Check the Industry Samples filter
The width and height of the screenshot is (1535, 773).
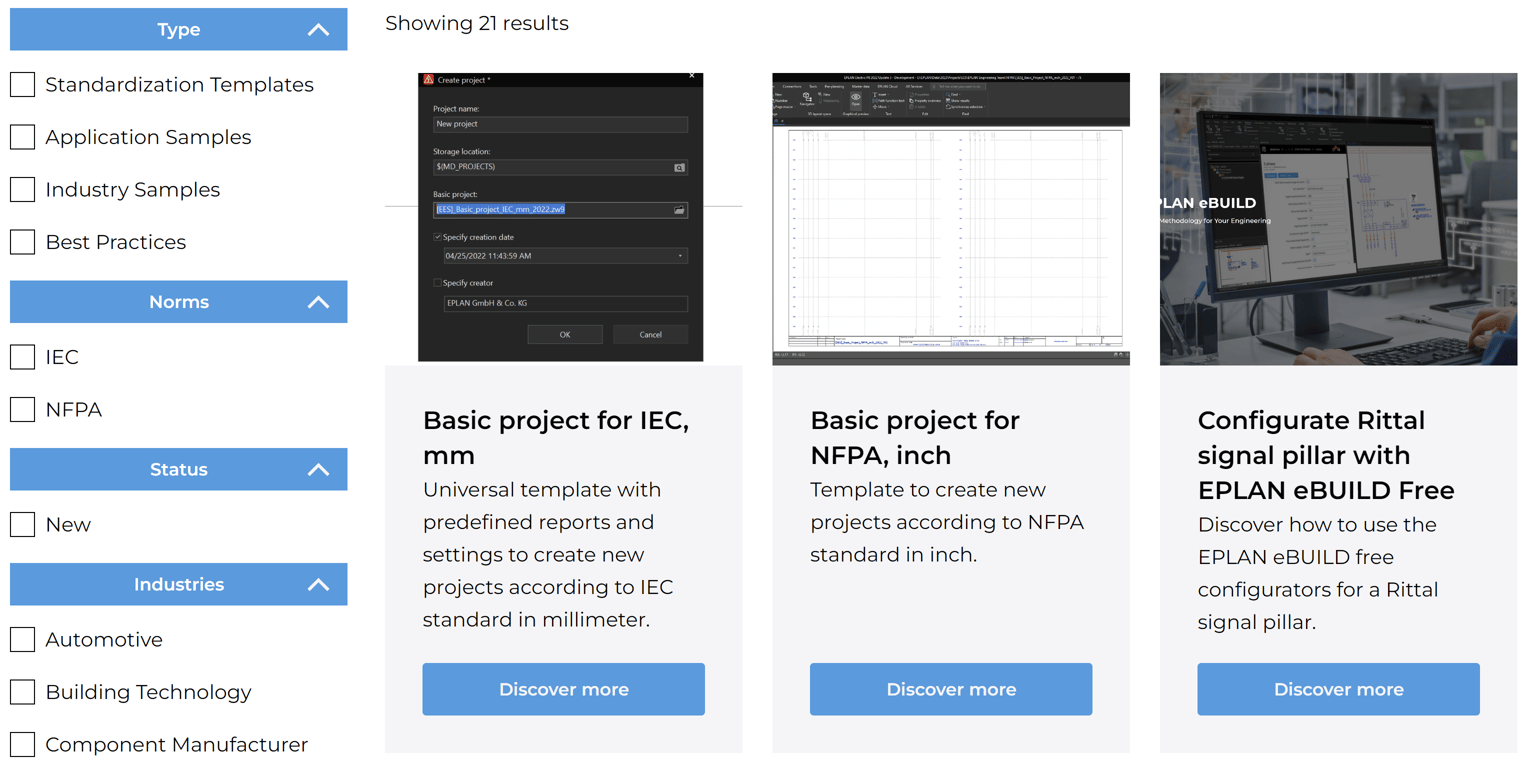(23, 189)
